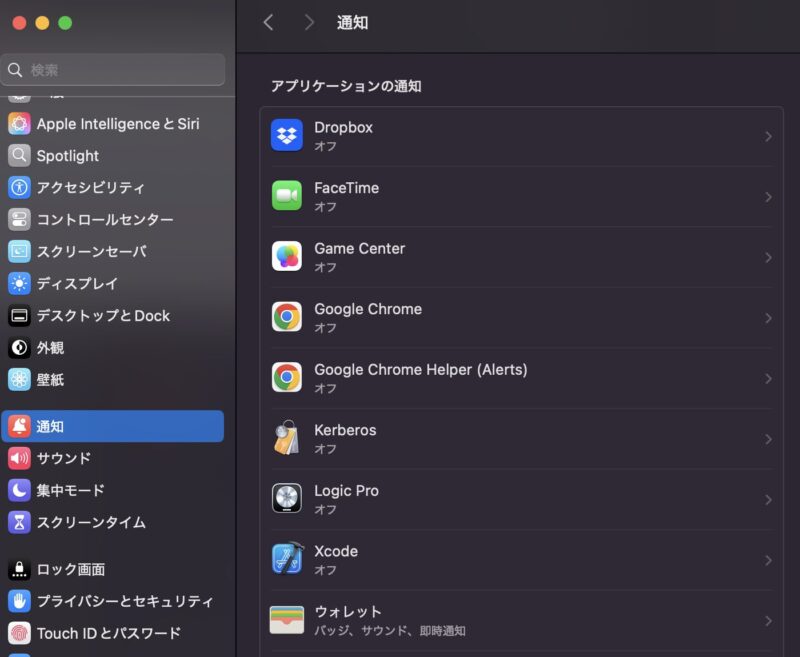Click the ウォレット wallet icon
This screenshot has height=657, width=800.
(x=287, y=620)
